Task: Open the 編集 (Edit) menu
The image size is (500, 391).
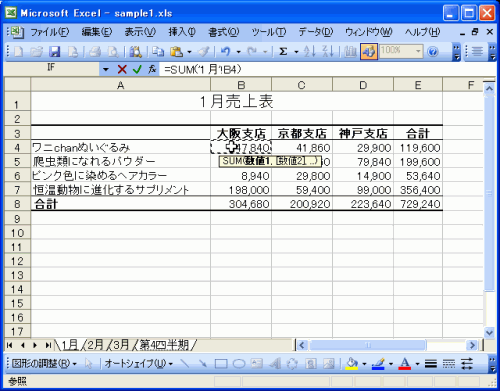Action: (x=97, y=32)
